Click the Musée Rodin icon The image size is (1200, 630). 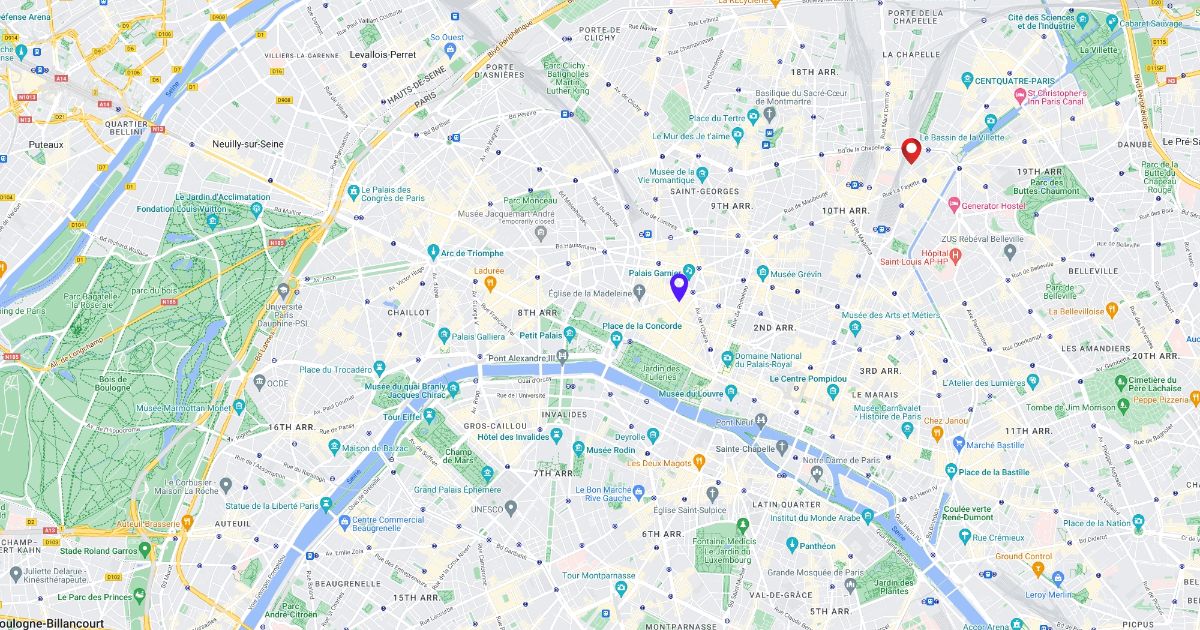pyautogui.click(x=576, y=450)
